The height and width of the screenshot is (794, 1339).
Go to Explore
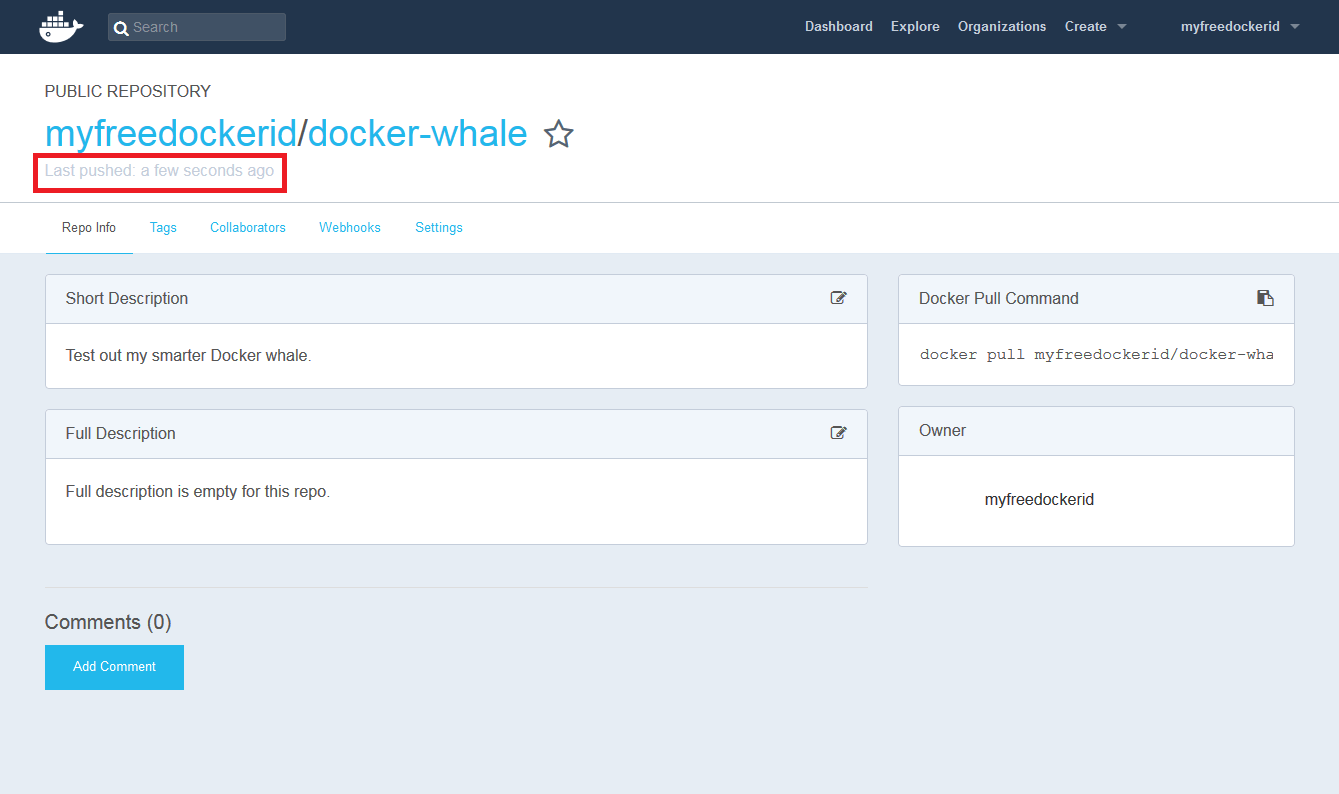915,27
